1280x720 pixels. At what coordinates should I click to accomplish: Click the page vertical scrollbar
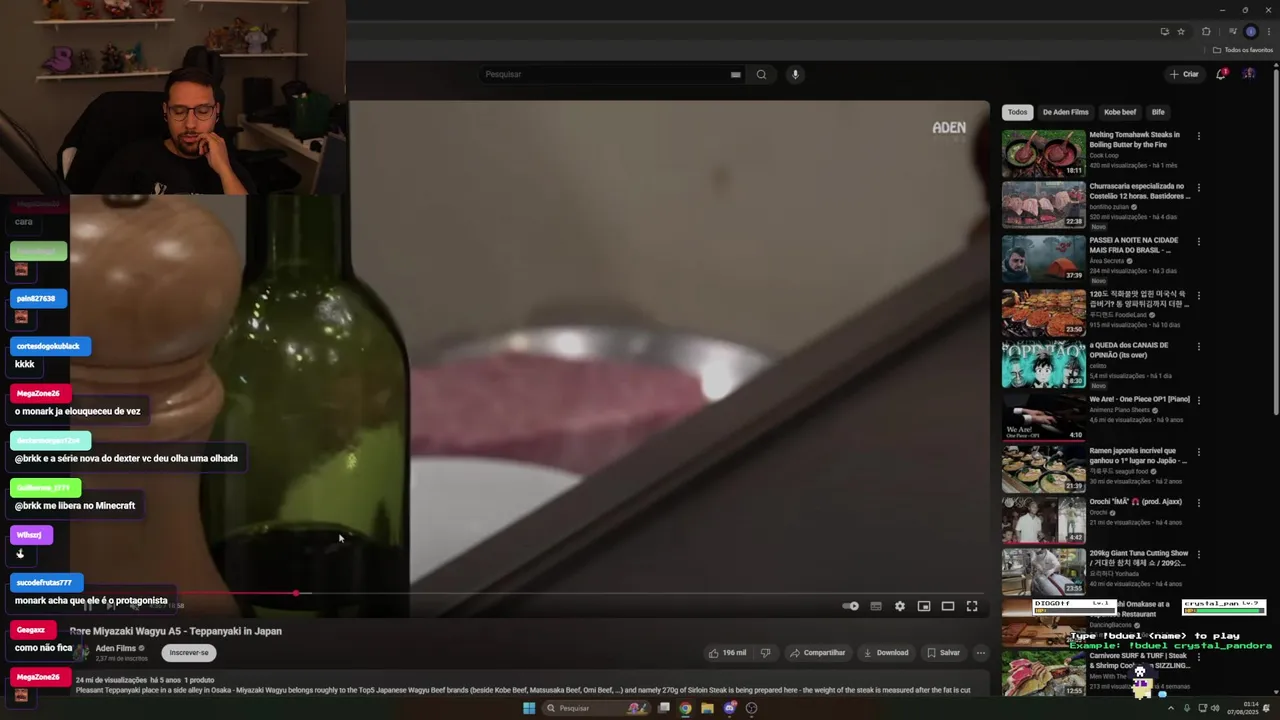coord(1276,240)
